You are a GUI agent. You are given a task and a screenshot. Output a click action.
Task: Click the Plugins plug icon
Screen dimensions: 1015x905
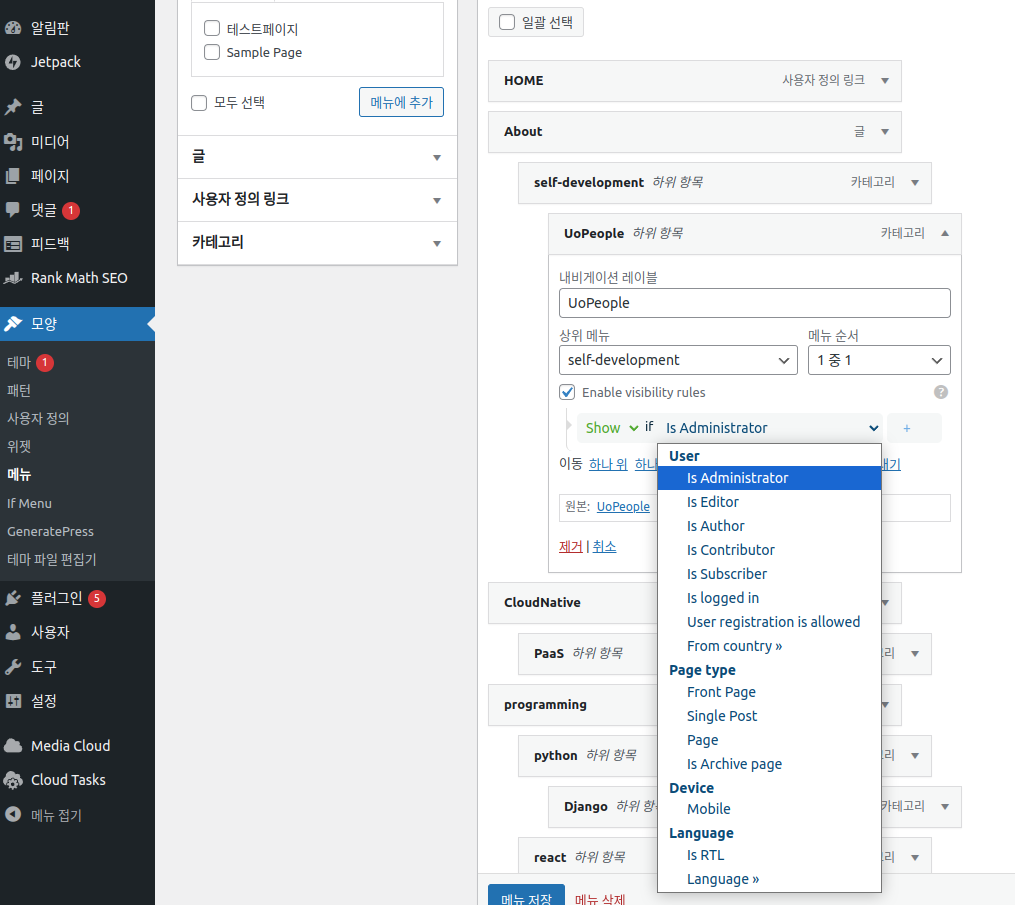coord(13,599)
